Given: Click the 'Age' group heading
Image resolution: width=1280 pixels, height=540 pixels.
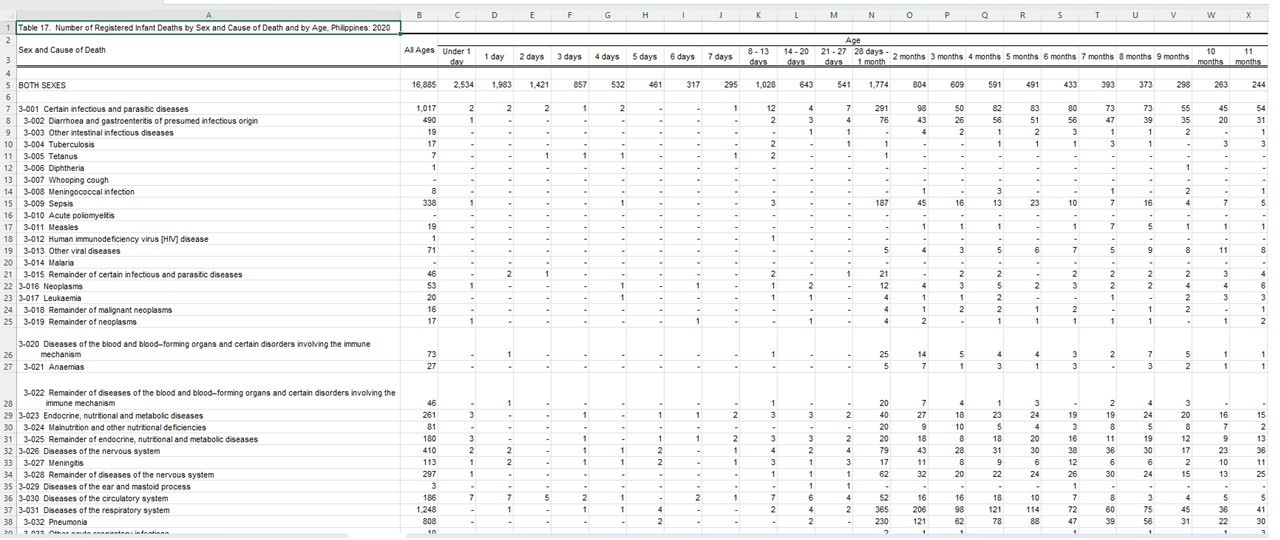Looking at the screenshot, I should (x=853, y=40).
